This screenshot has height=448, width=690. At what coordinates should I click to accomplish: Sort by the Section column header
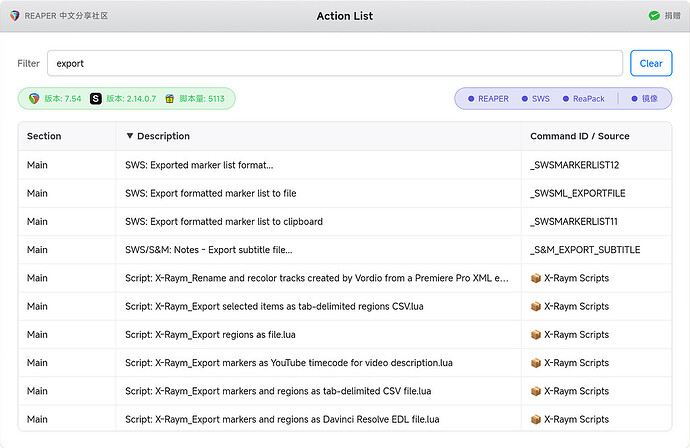(x=44, y=136)
